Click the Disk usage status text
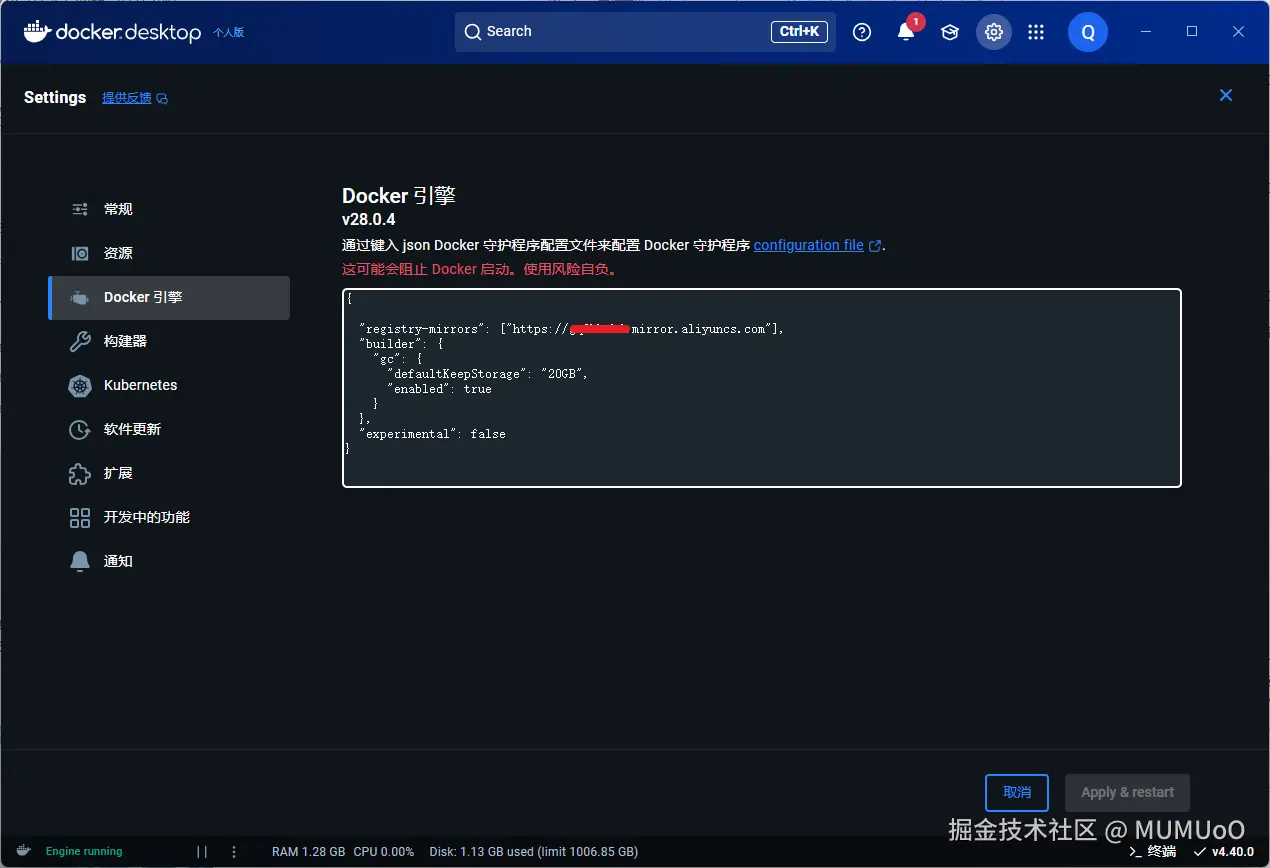This screenshot has height=868, width=1270. [534, 852]
